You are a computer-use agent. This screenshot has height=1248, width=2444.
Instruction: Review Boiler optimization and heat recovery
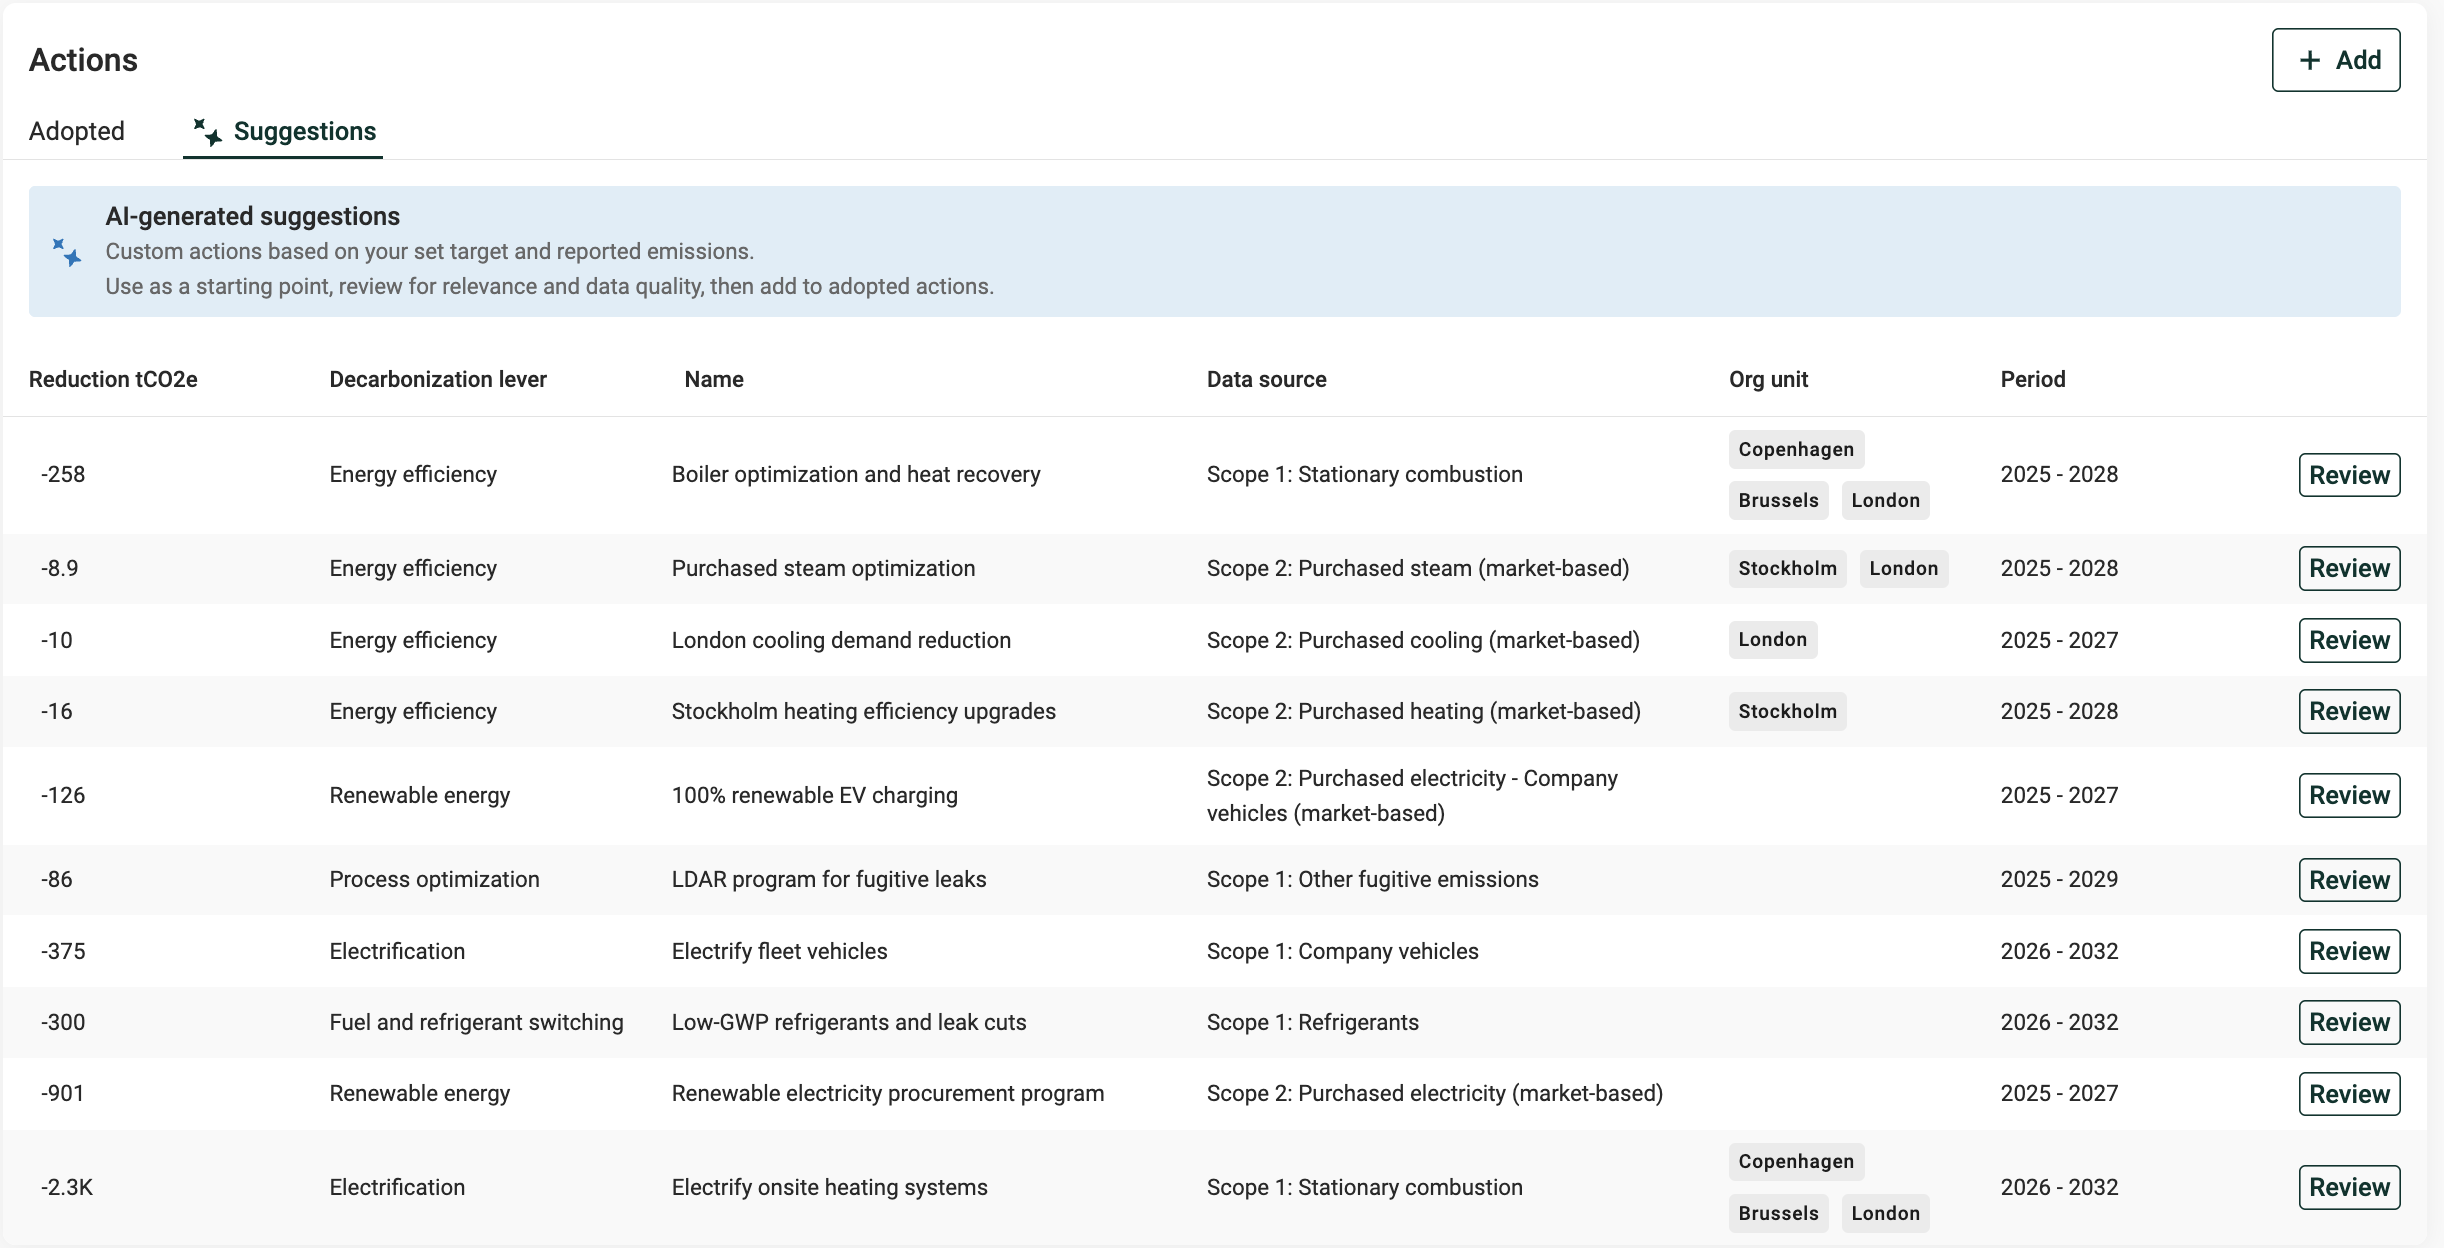2348,475
